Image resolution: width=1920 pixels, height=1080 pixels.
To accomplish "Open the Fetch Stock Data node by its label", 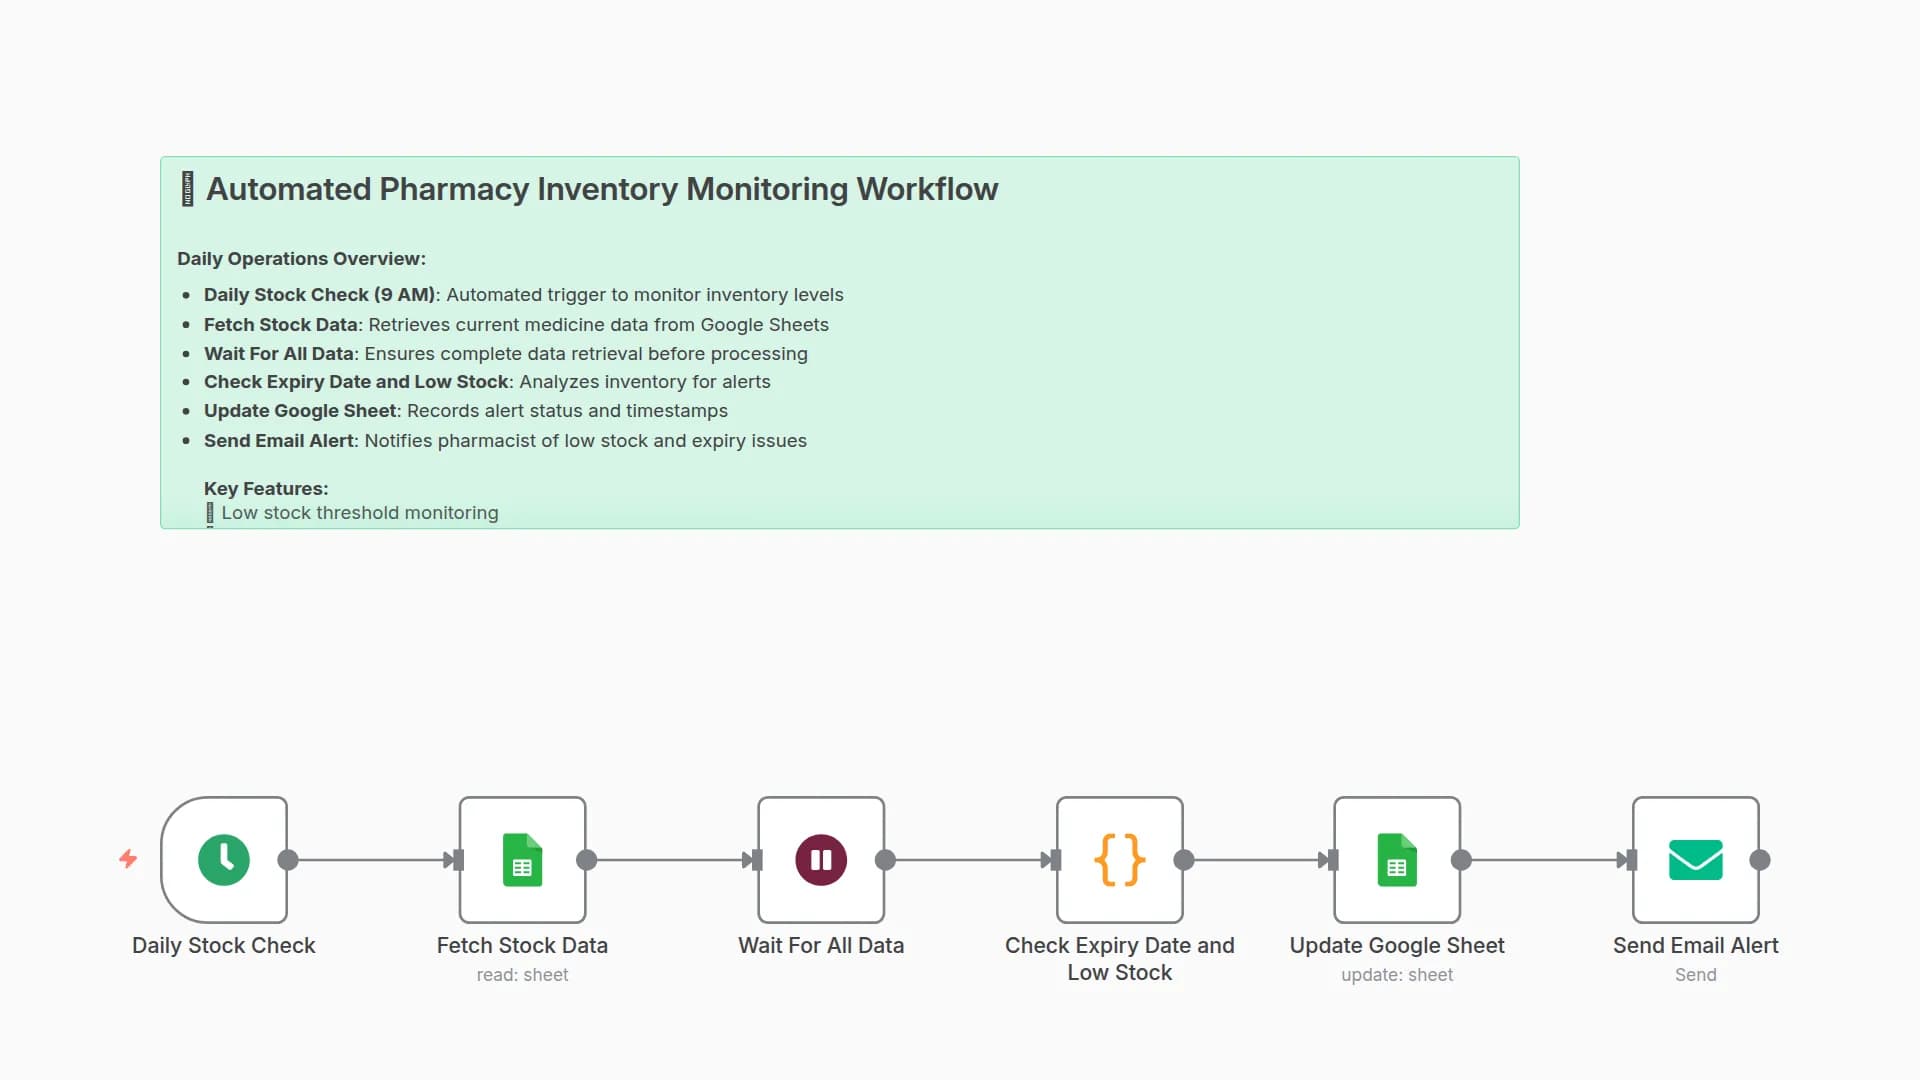I will point(522,945).
